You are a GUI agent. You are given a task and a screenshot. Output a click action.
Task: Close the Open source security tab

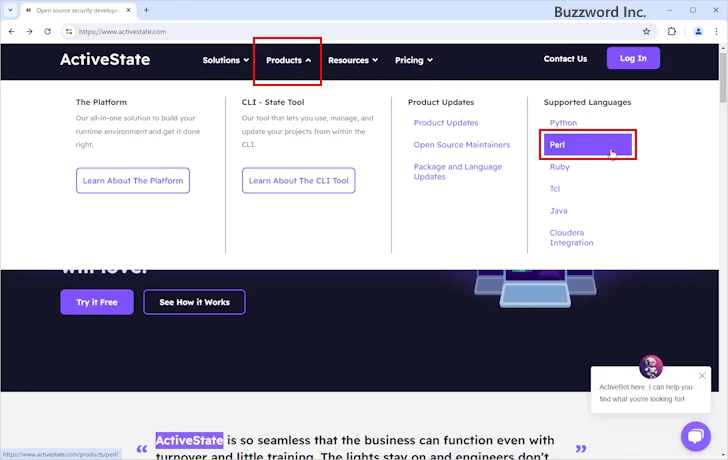pos(129,10)
